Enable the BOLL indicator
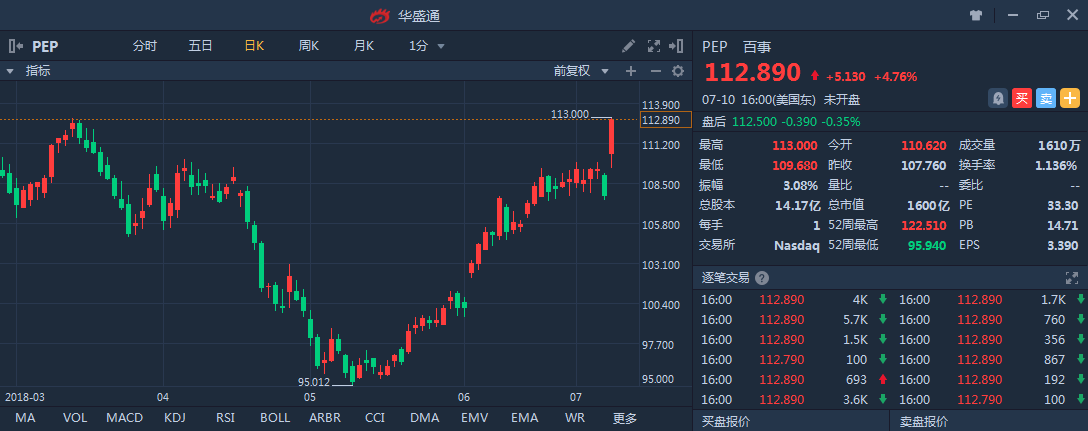Viewport: 1088px width, 431px height. click(275, 418)
